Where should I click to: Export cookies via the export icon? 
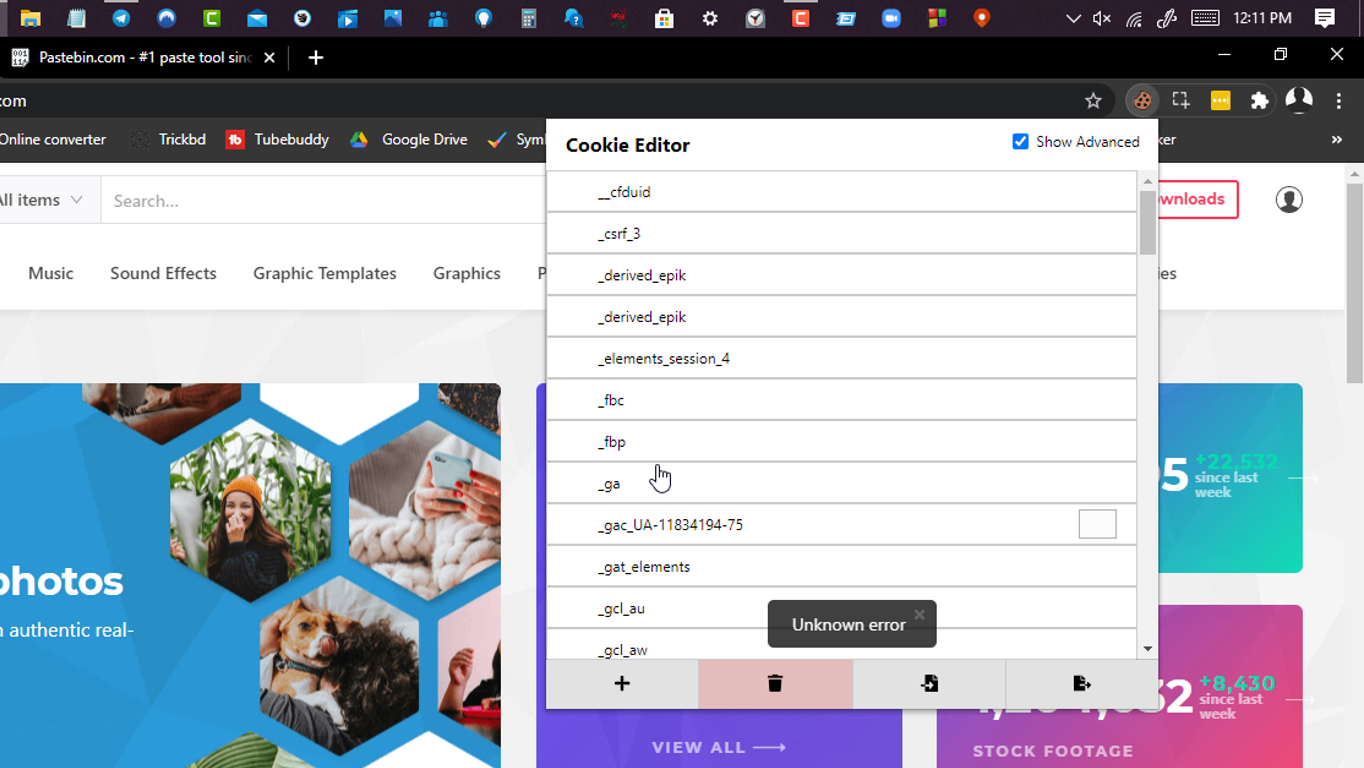click(x=1082, y=684)
